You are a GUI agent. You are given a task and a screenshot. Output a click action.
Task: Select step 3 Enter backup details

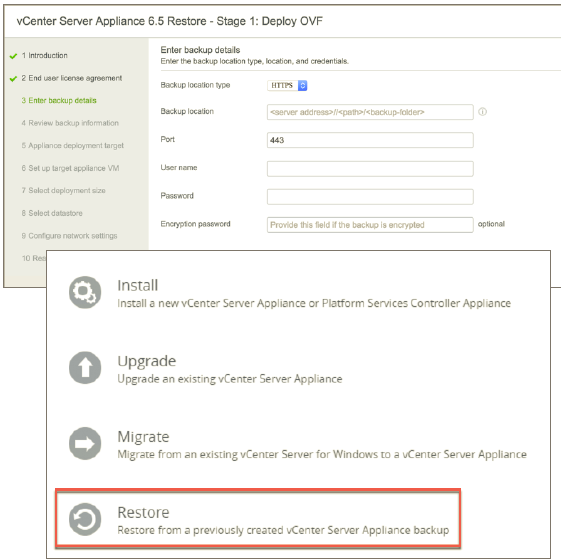[x=59, y=101]
